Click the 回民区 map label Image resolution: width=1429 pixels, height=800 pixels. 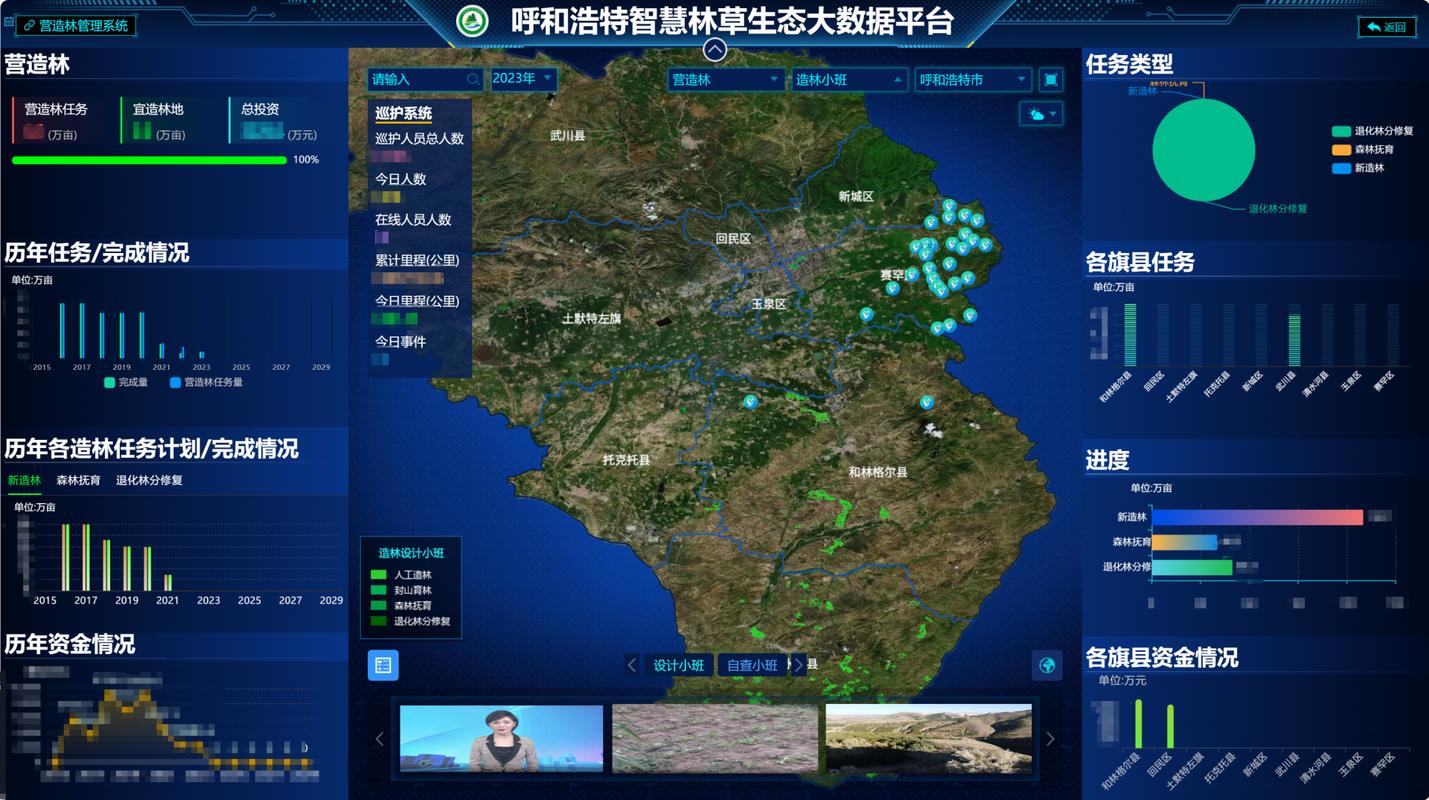point(733,239)
